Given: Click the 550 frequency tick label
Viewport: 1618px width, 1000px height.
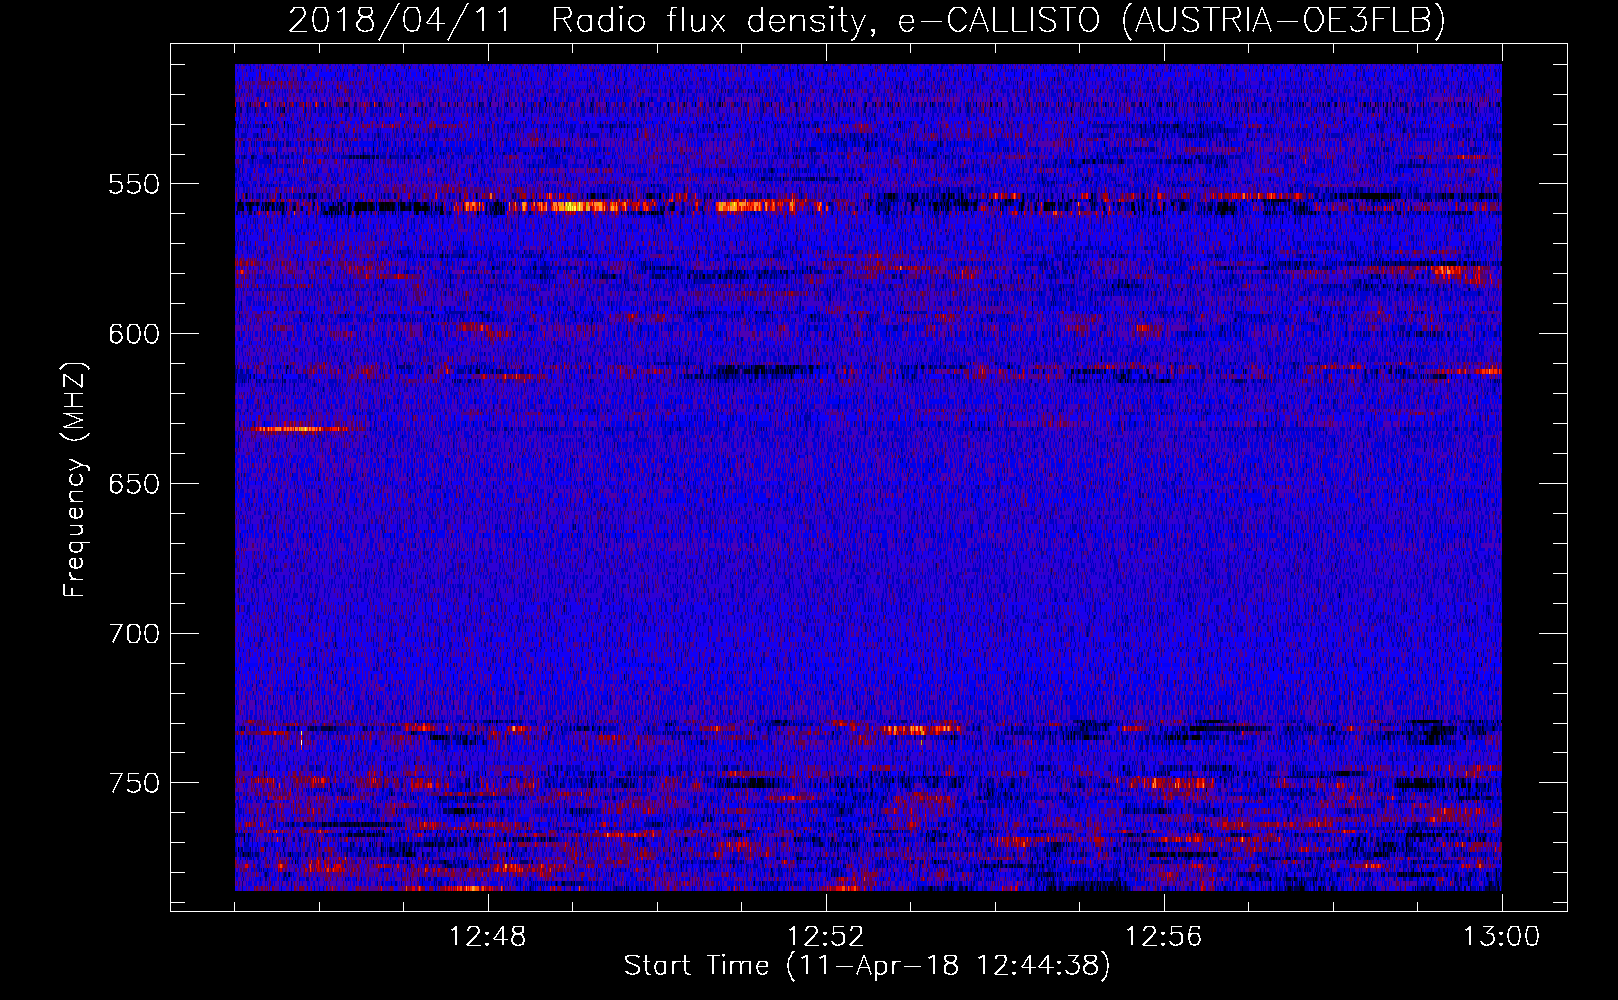Looking at the screenshot, I should pos(134,184).
